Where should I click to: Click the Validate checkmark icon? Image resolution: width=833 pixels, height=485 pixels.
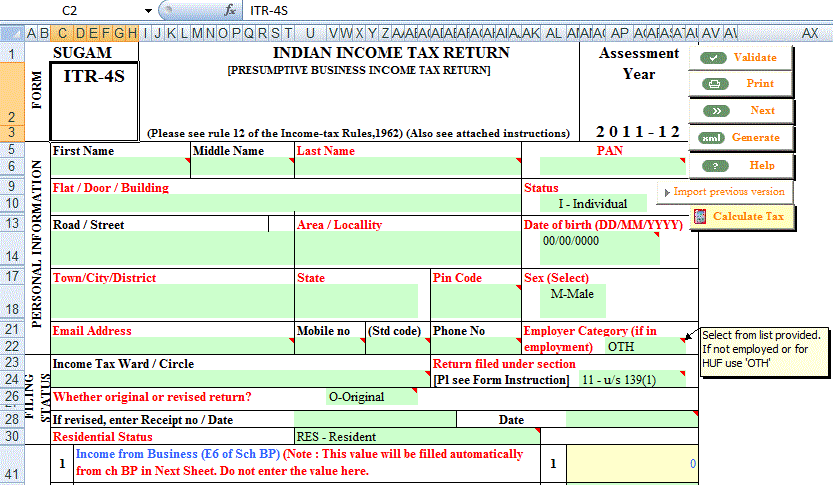[x=713, y=58]
